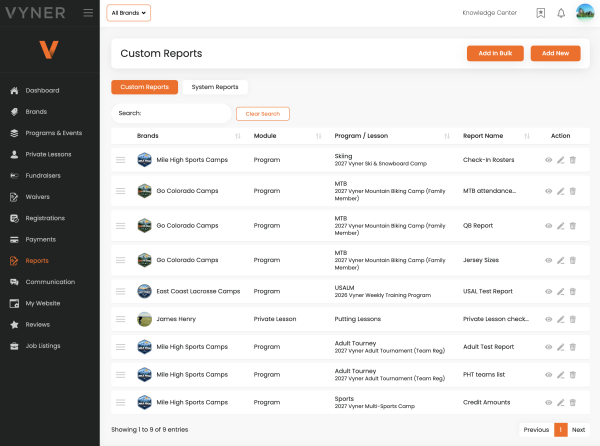View the Adult Test Report with the eye icon
This screenshot has height=446, width=600.
coord(549,347)
